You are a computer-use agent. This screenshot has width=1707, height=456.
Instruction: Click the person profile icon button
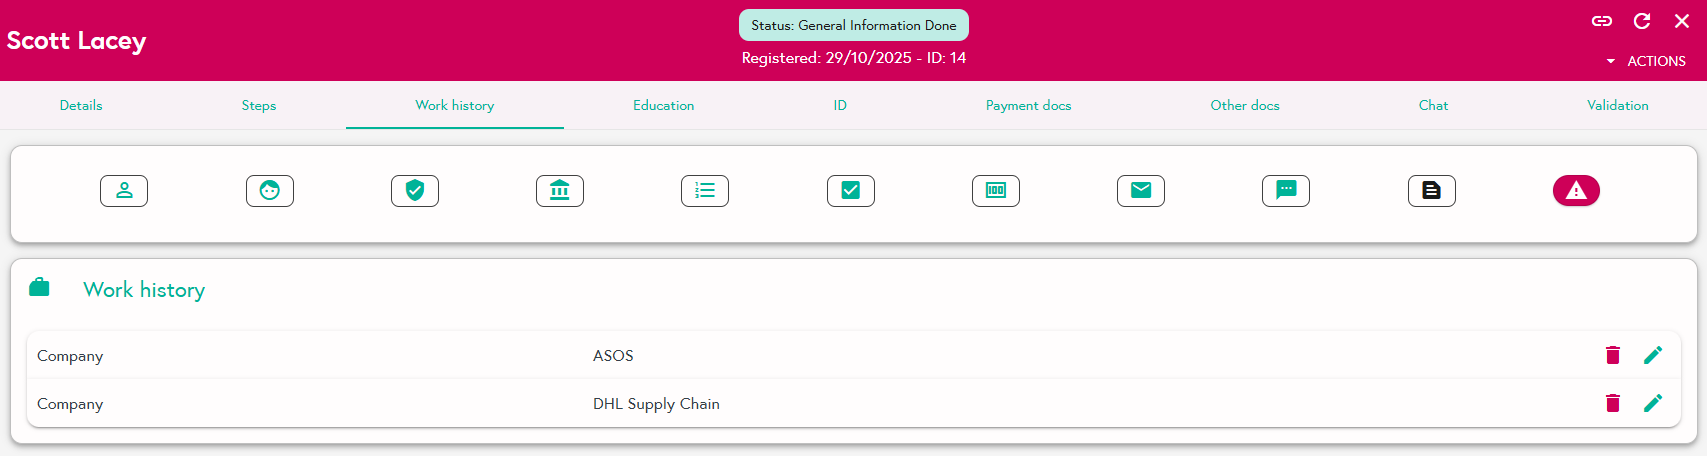tap(124, 190)
